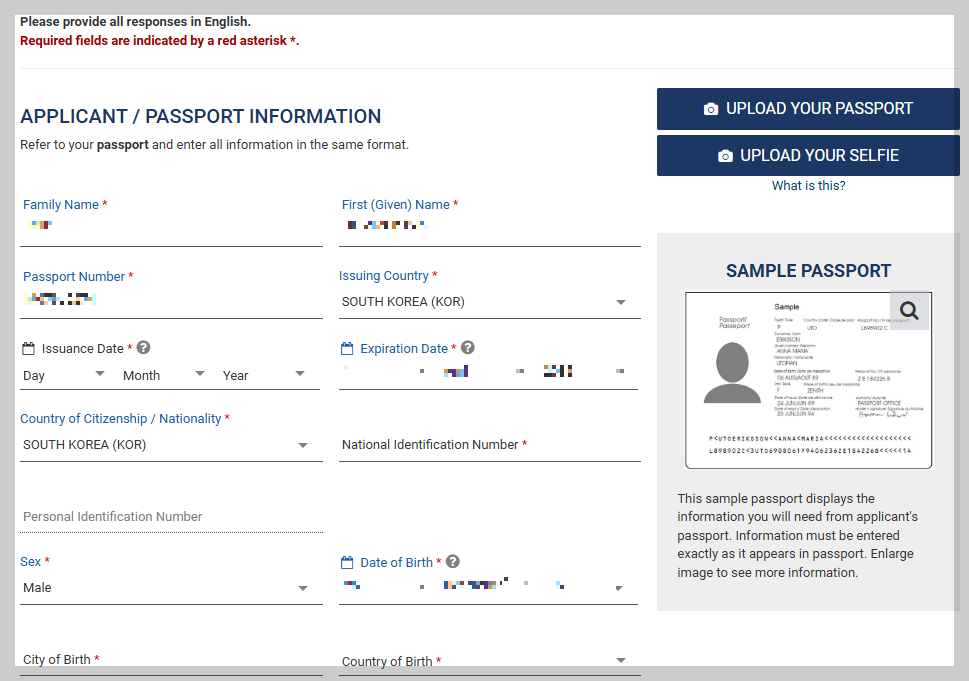Screen dimensions: 969x681
Task: Open the Issuance Date Year dropdown
Action: click(264, 375)
